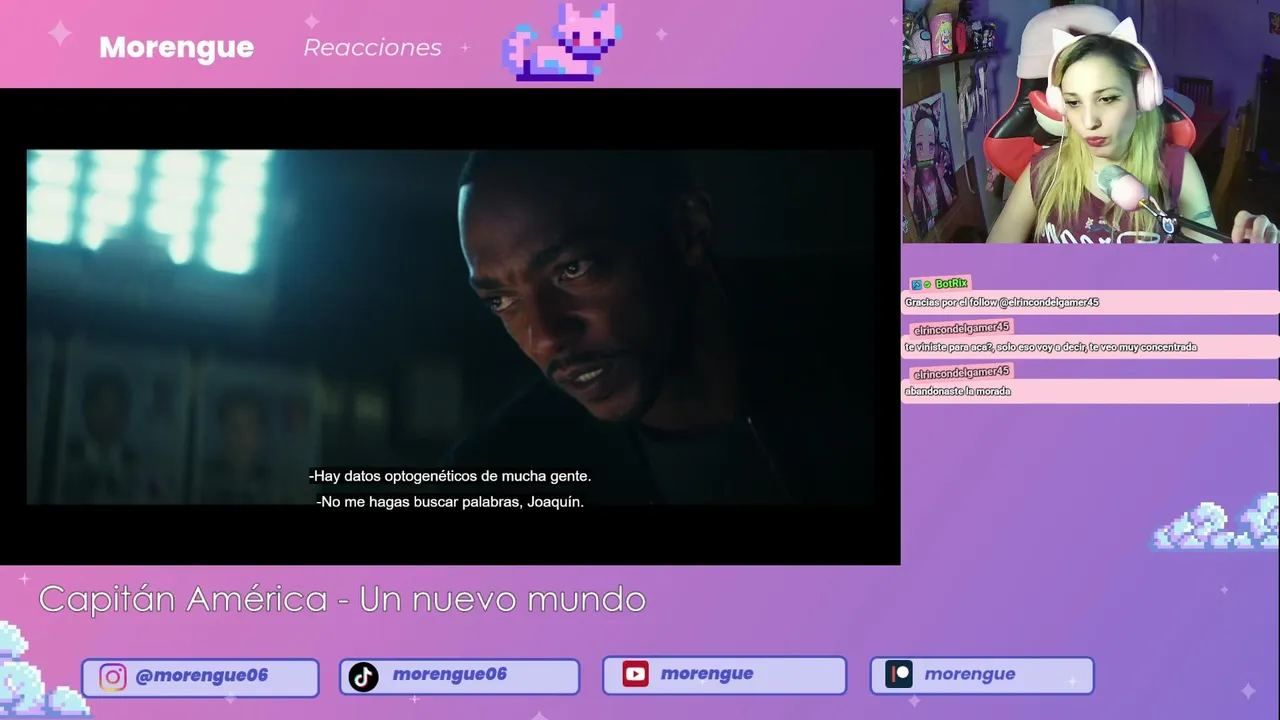Click the morengue Patreon handle
The height and width of the screenshot is (720, 1280).
(970, 674)
